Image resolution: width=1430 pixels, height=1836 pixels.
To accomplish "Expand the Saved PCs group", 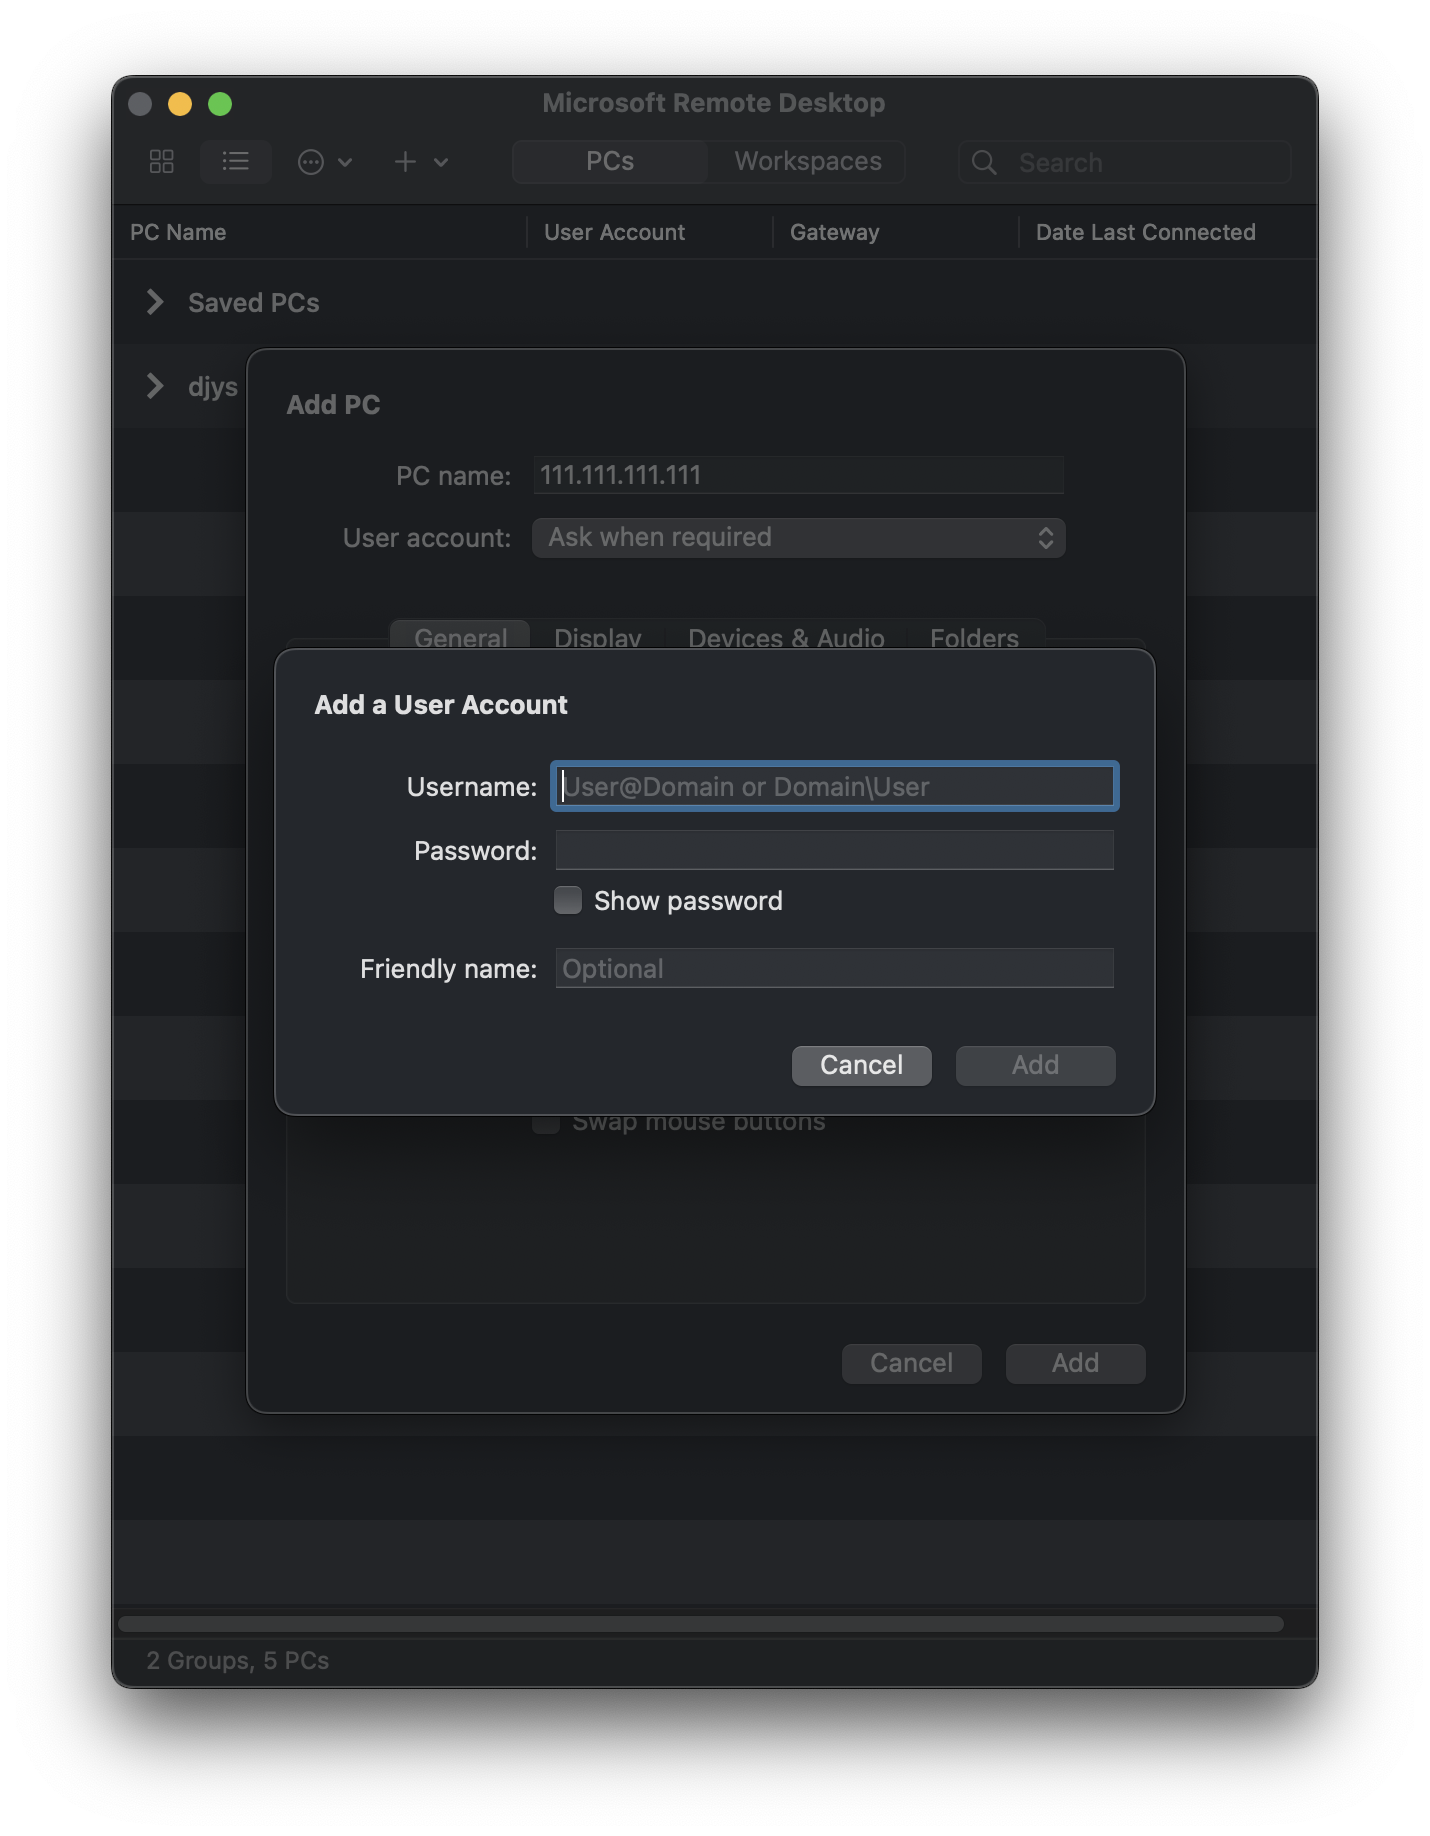I will (155, 302).
